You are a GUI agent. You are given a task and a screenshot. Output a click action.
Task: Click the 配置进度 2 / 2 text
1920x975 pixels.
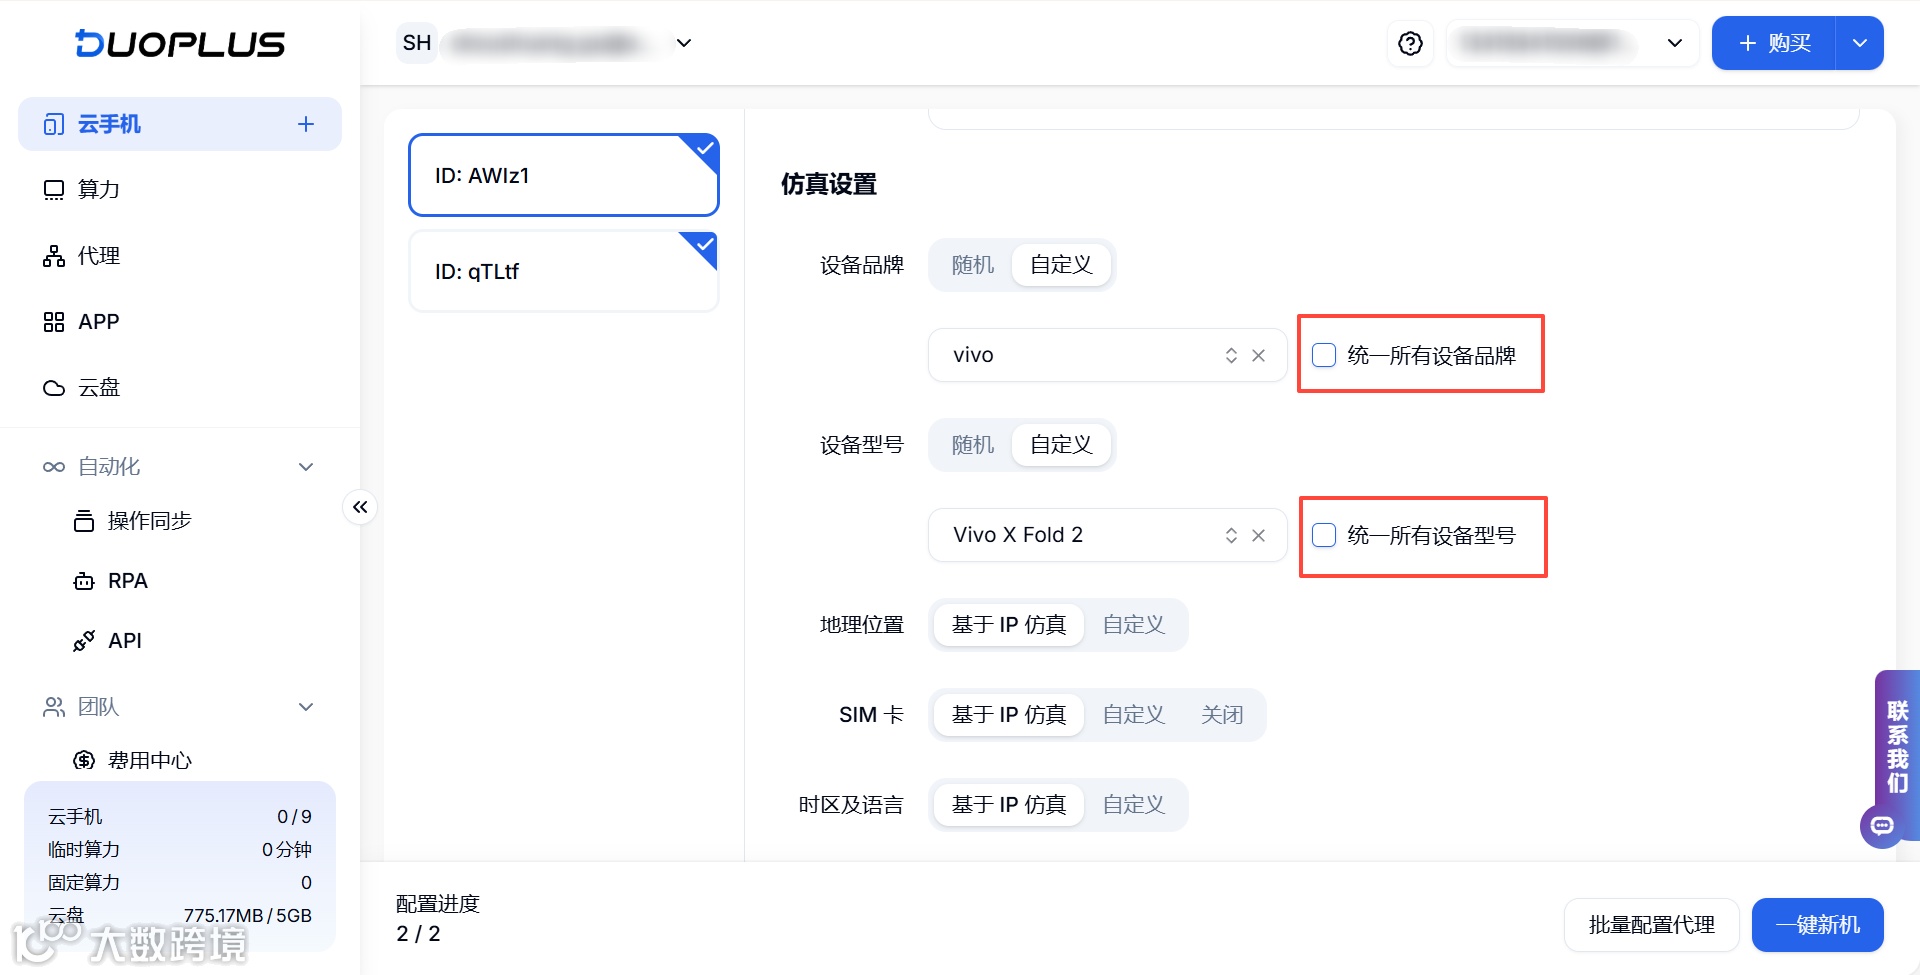(x=438, y=919)
